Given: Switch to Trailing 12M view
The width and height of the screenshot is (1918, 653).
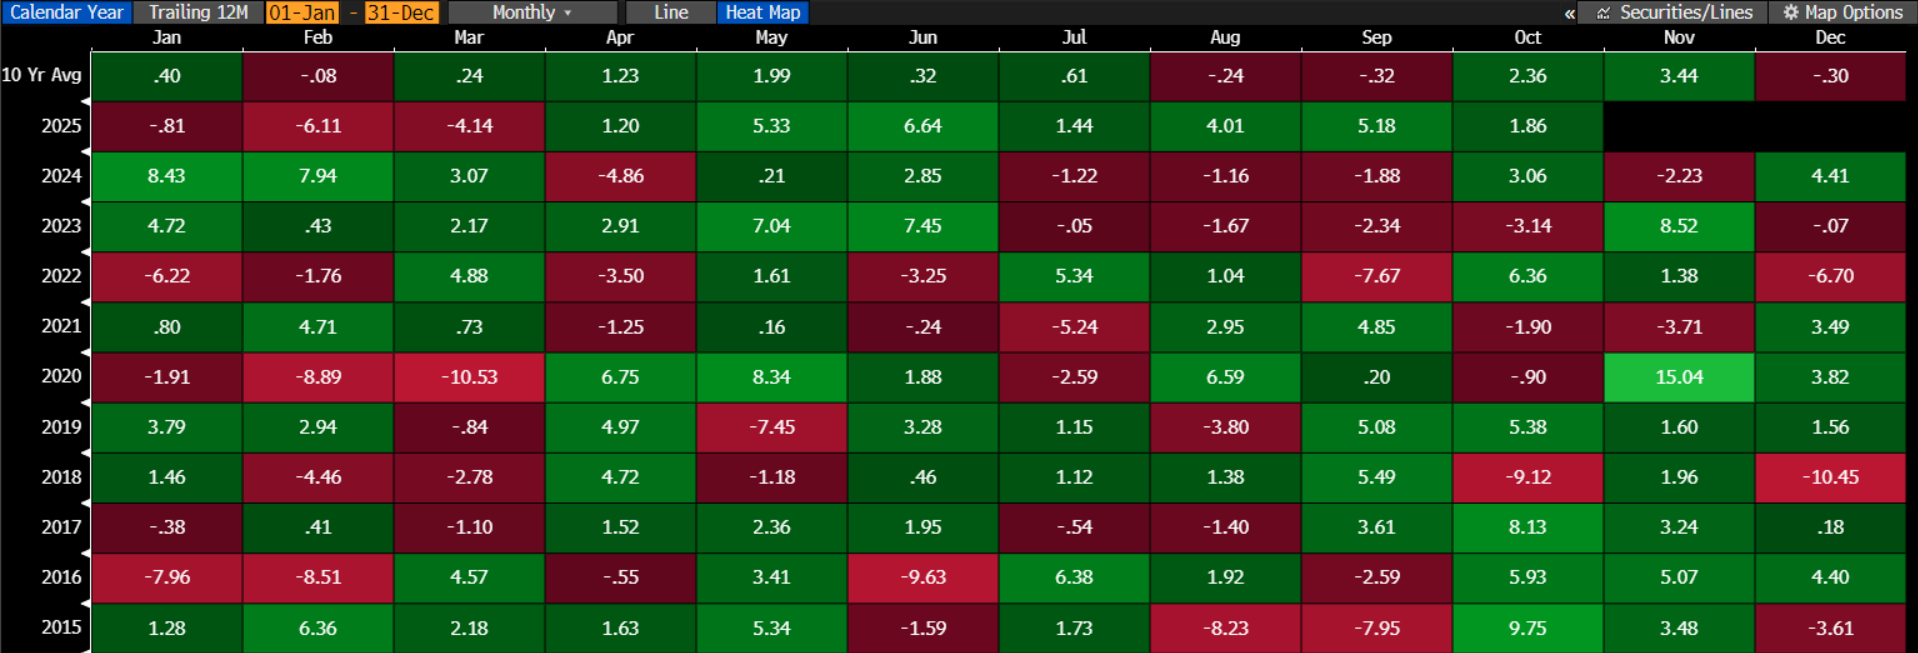Looking at the screenshot, I should pyautogui.click(x=198, y=13).
